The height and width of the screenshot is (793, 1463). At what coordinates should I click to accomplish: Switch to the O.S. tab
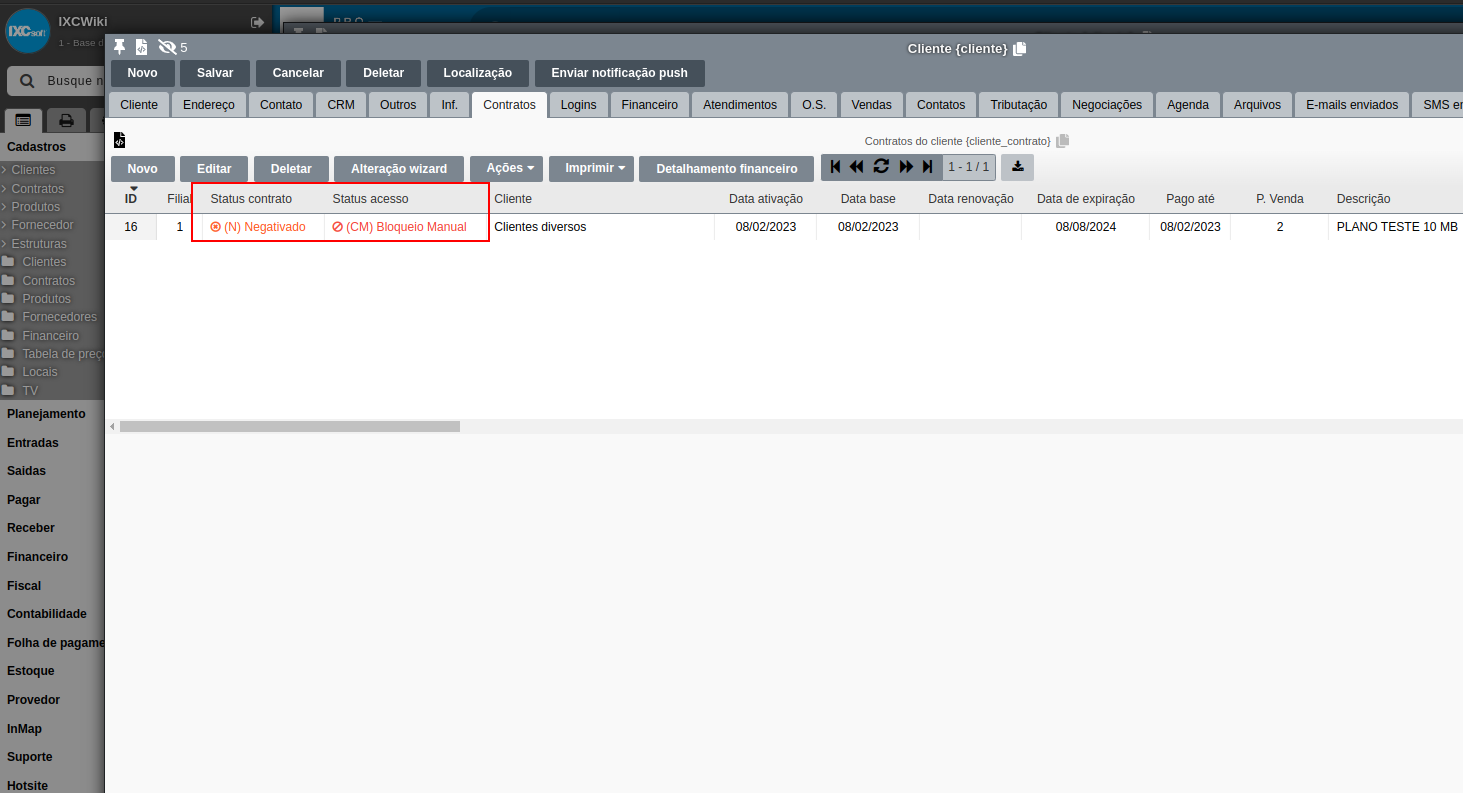[814, 105]
